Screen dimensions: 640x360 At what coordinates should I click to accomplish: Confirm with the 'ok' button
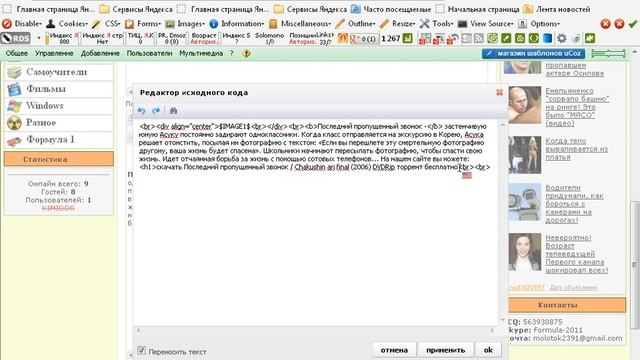tap(488, 350)
